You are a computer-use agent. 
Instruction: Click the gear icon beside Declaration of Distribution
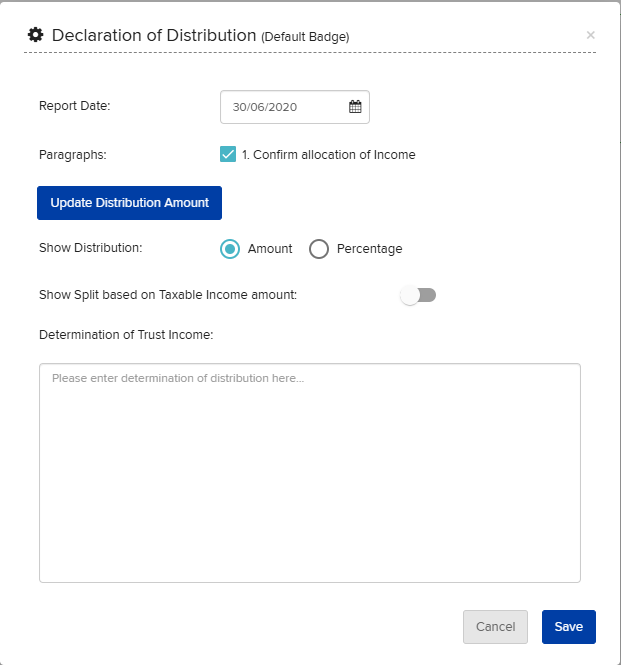tap(36, 35)
